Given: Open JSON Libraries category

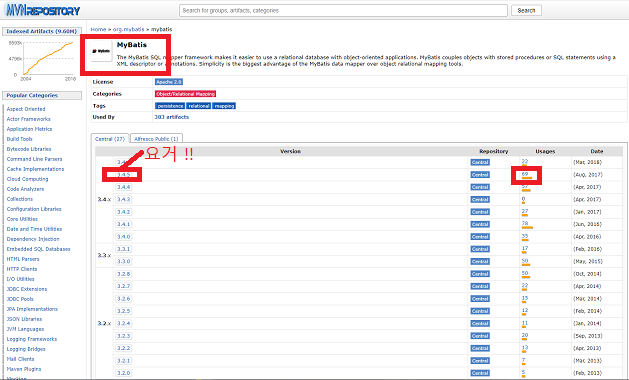Looking at the screenshot, I should [x=24, y=319].
